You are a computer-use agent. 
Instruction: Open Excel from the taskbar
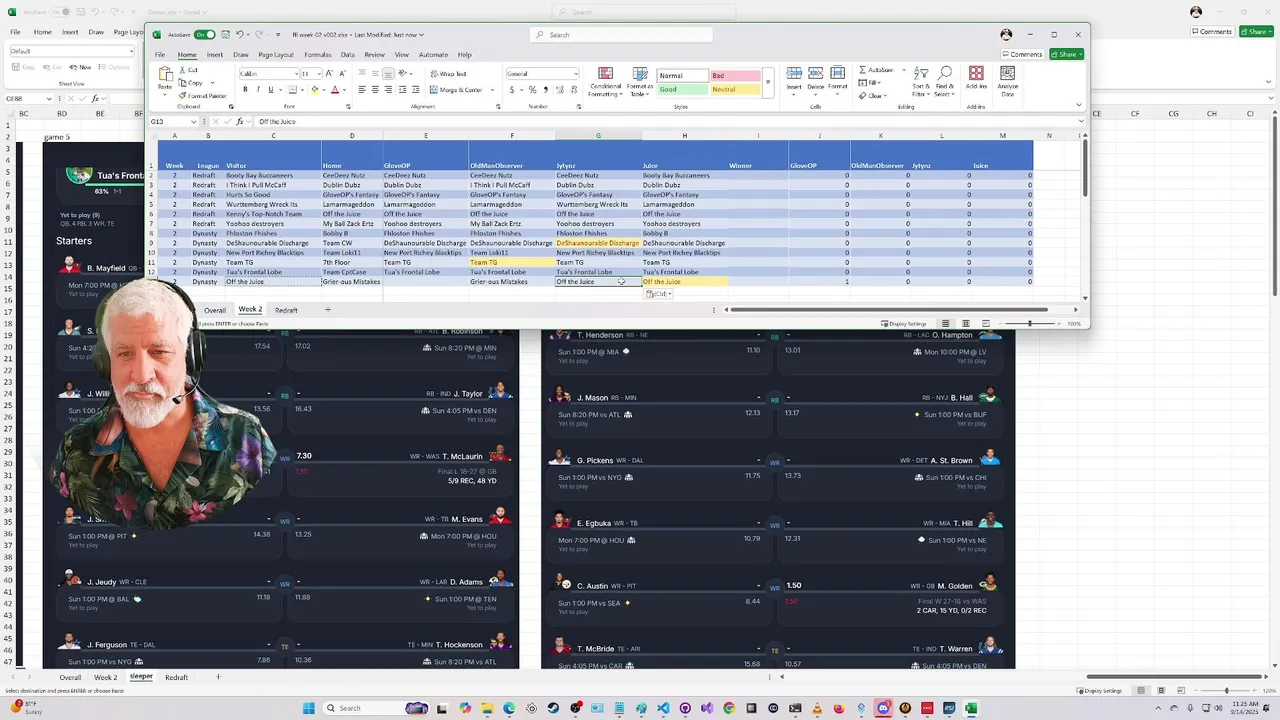pos(971,708)
